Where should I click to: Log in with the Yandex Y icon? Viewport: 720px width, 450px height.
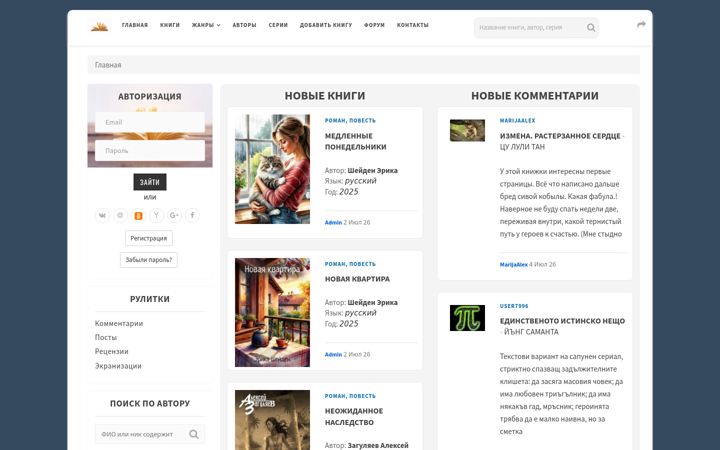[156, 215]
